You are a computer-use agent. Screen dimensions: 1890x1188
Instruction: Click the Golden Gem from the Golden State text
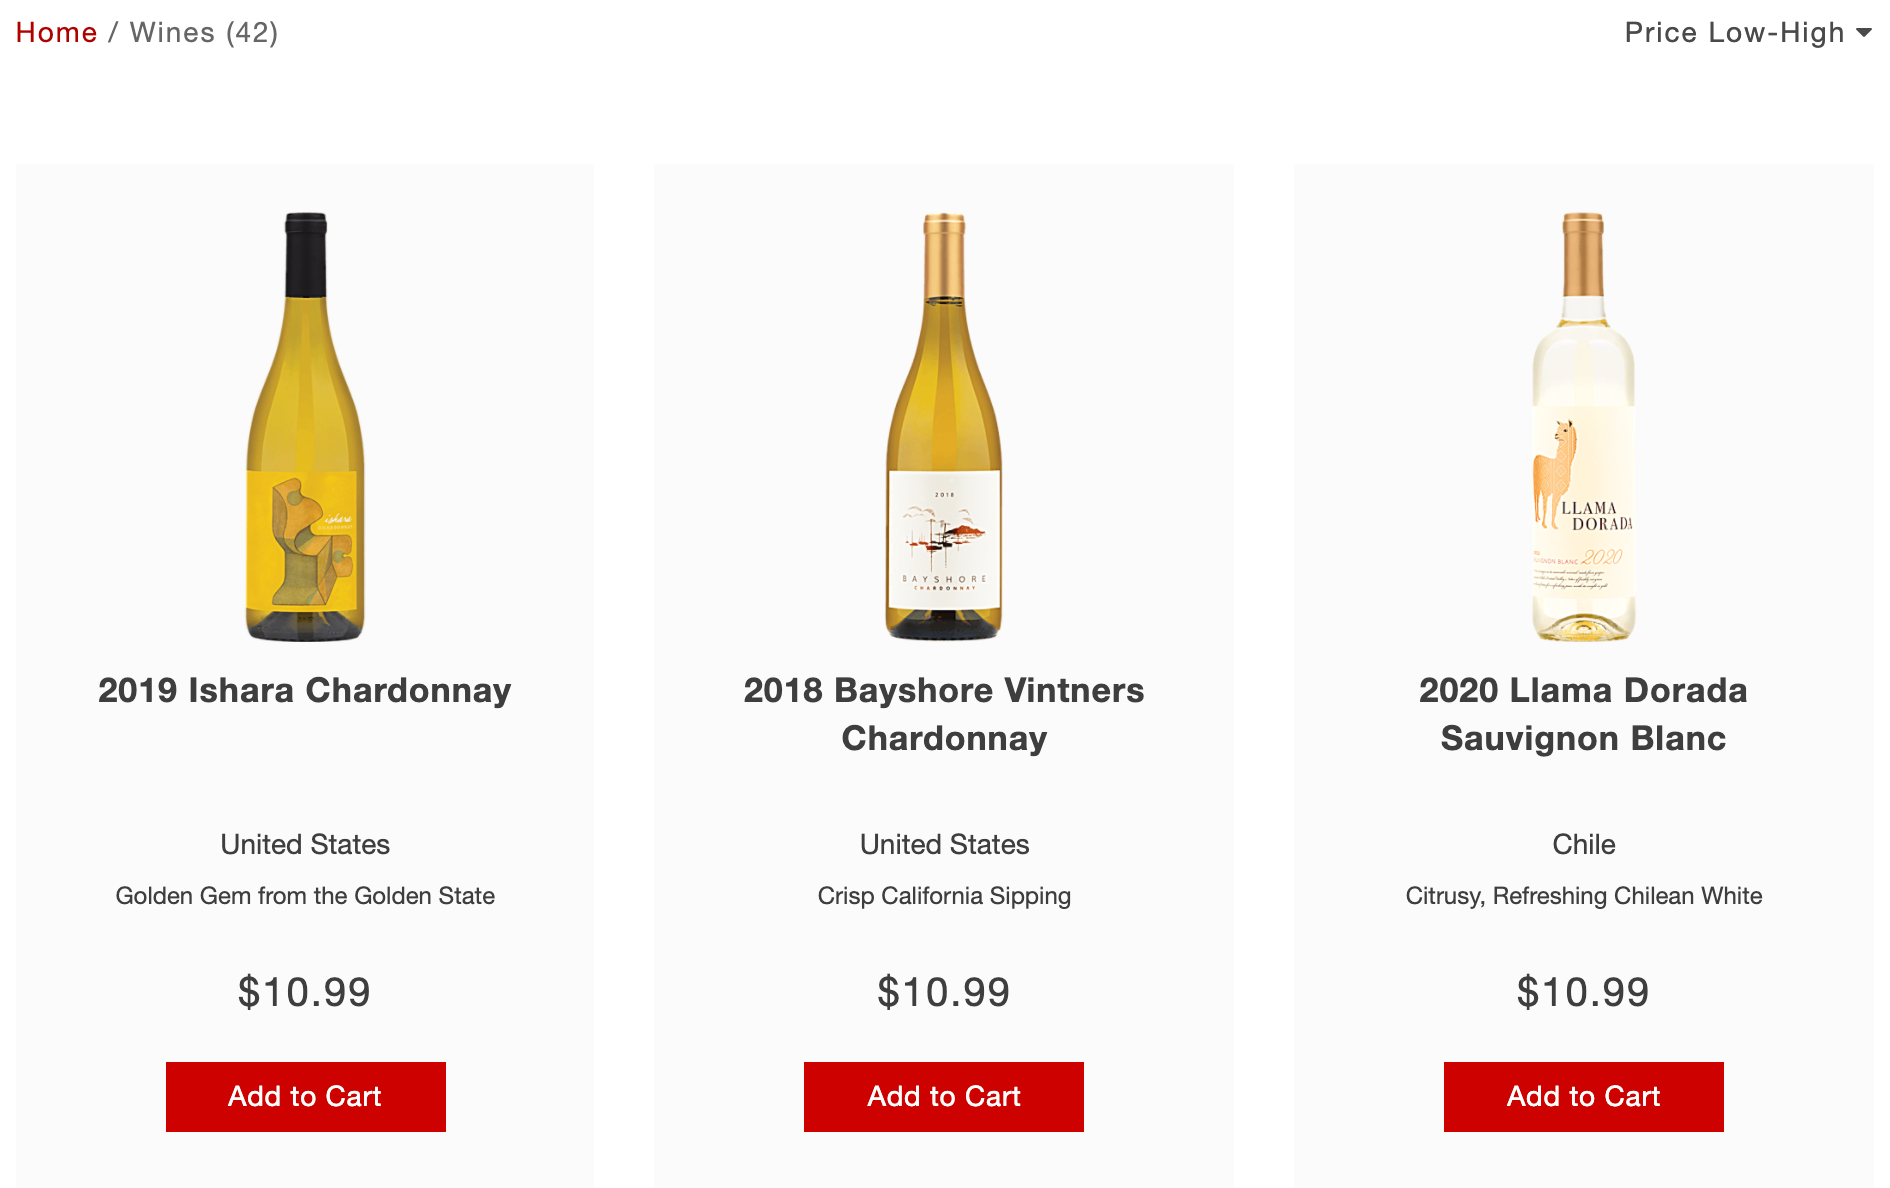tap(305, 896)
